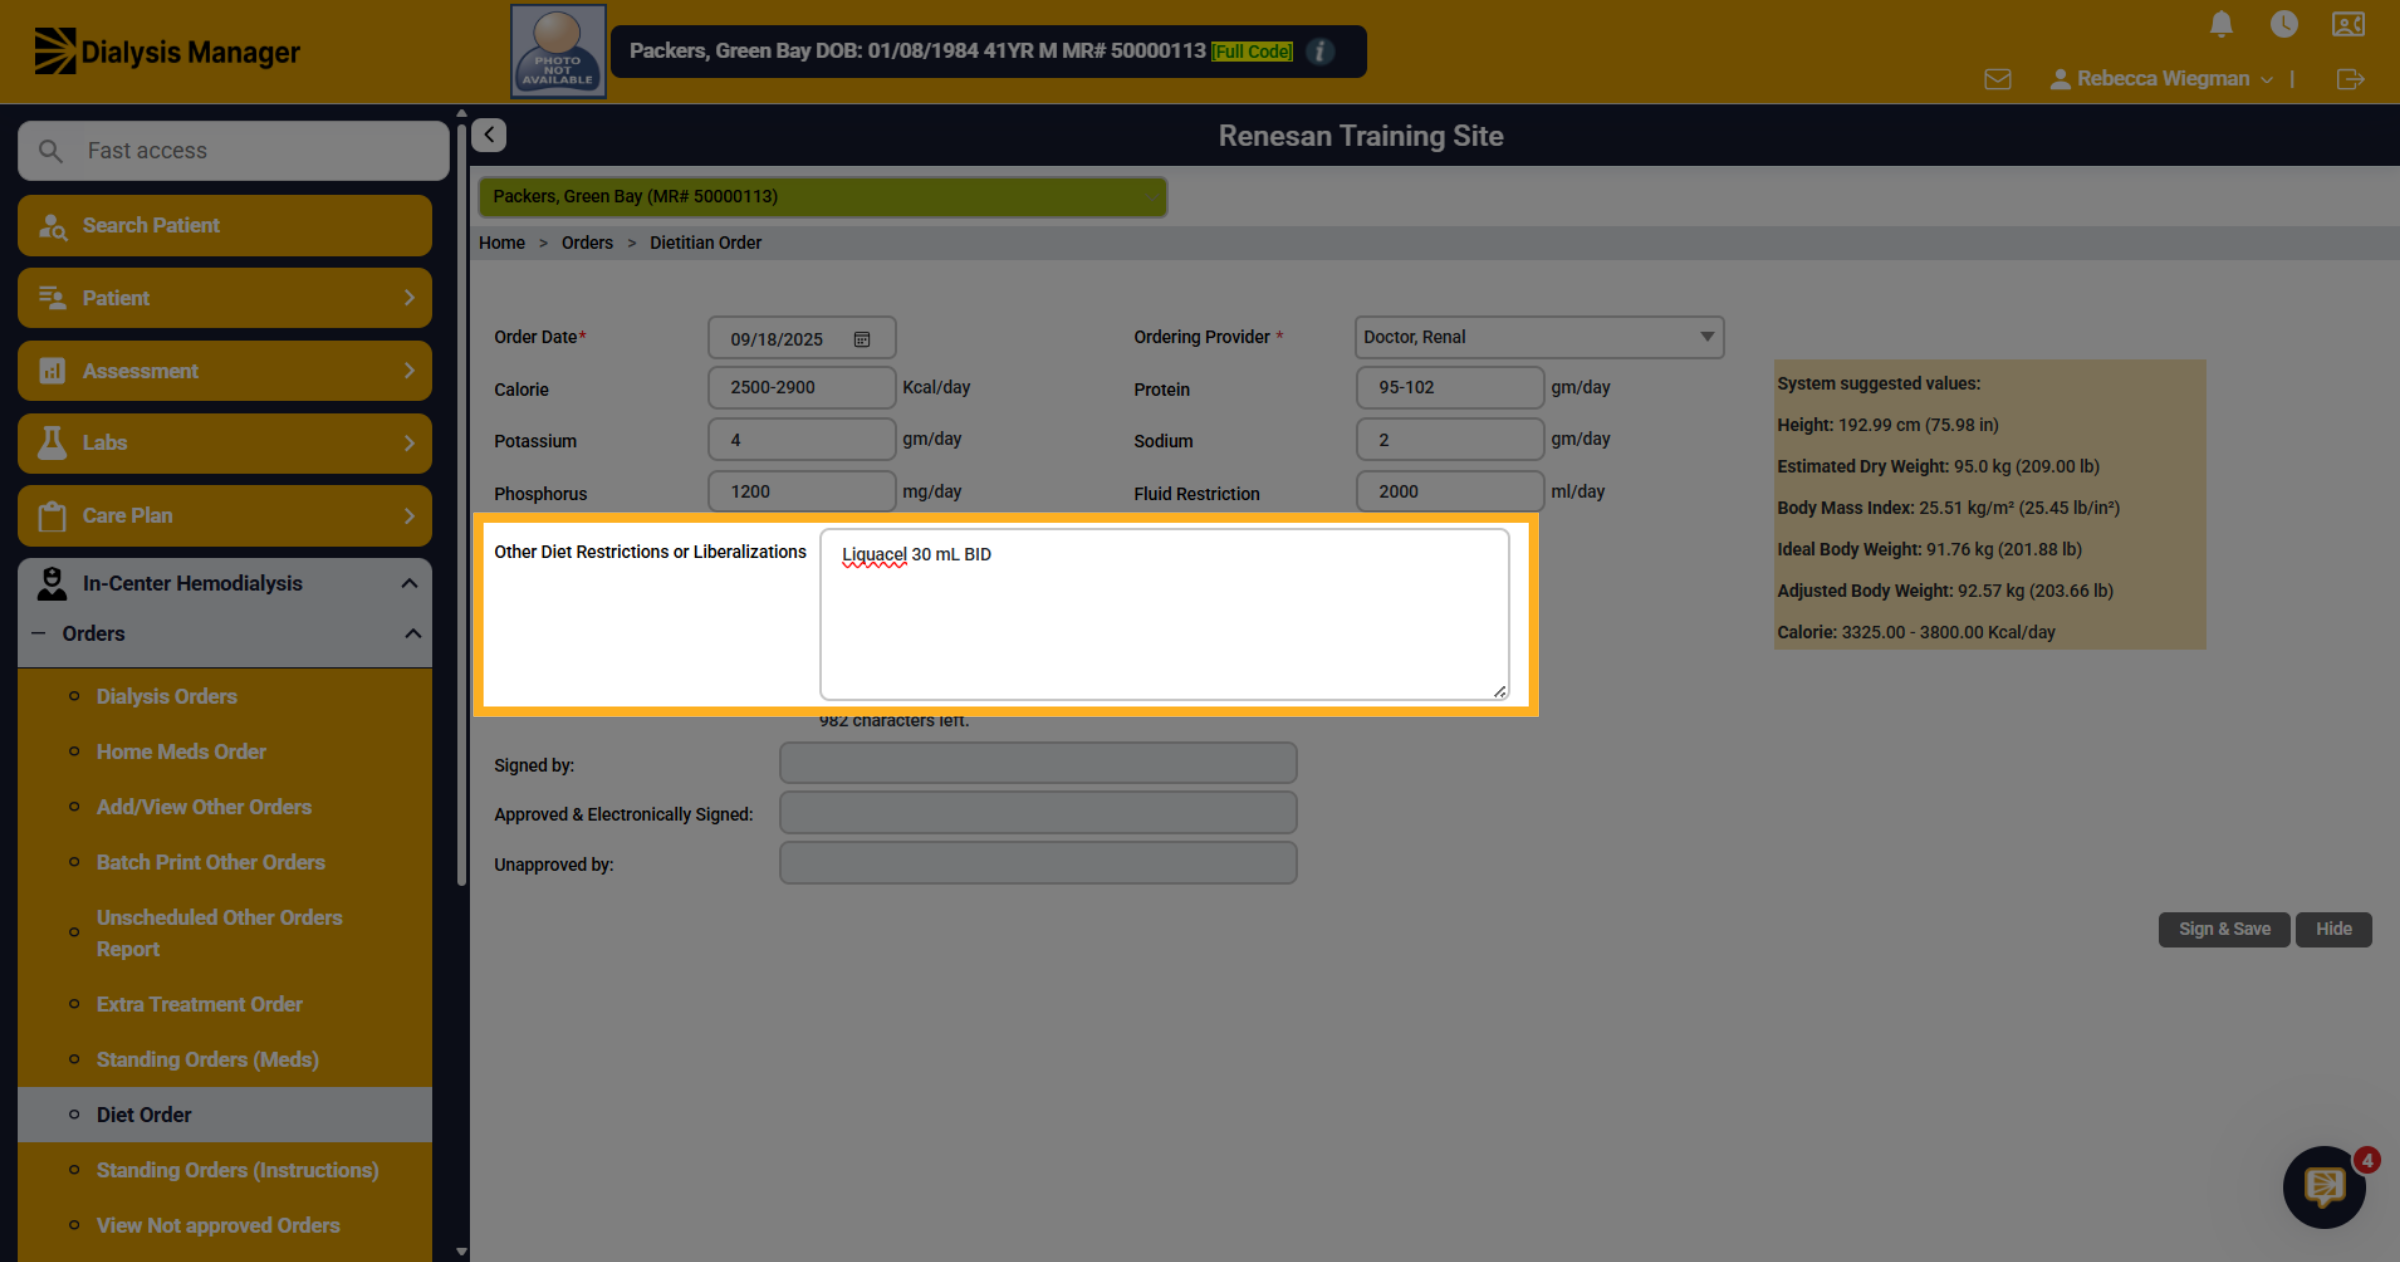
Task: Open Extra Treatment Order
Action: pos(199,1004)
